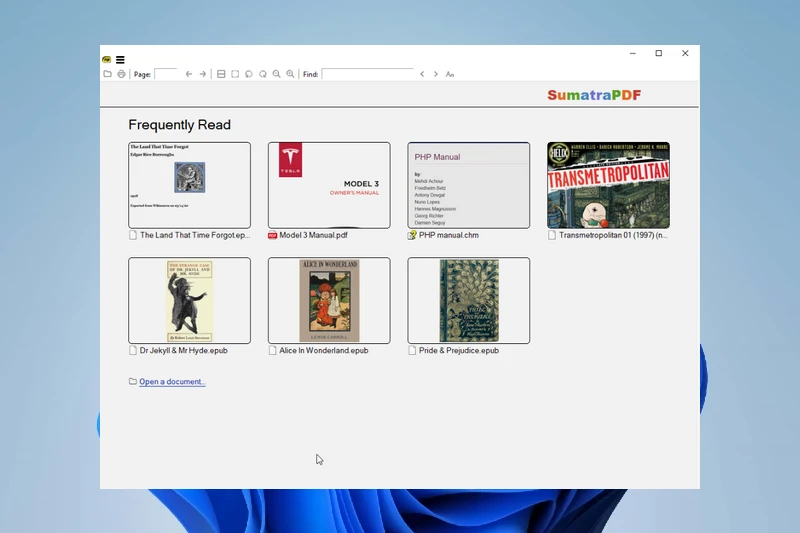Click the 'Frequently Read' heading

[180, 125]
